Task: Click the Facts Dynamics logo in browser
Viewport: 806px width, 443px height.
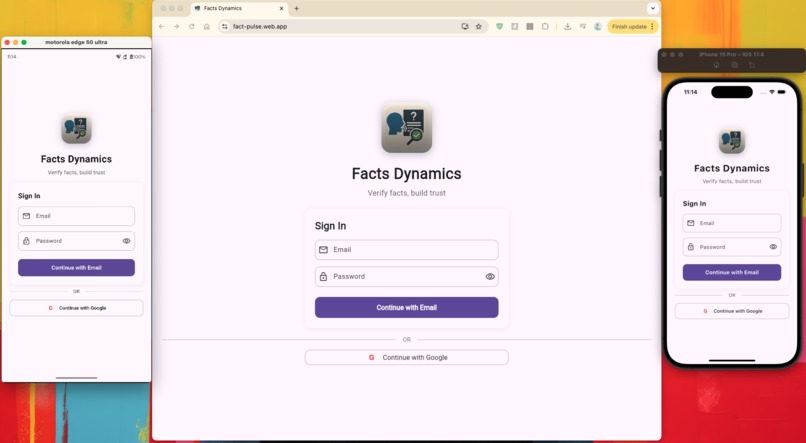Action: pos(407,128)
